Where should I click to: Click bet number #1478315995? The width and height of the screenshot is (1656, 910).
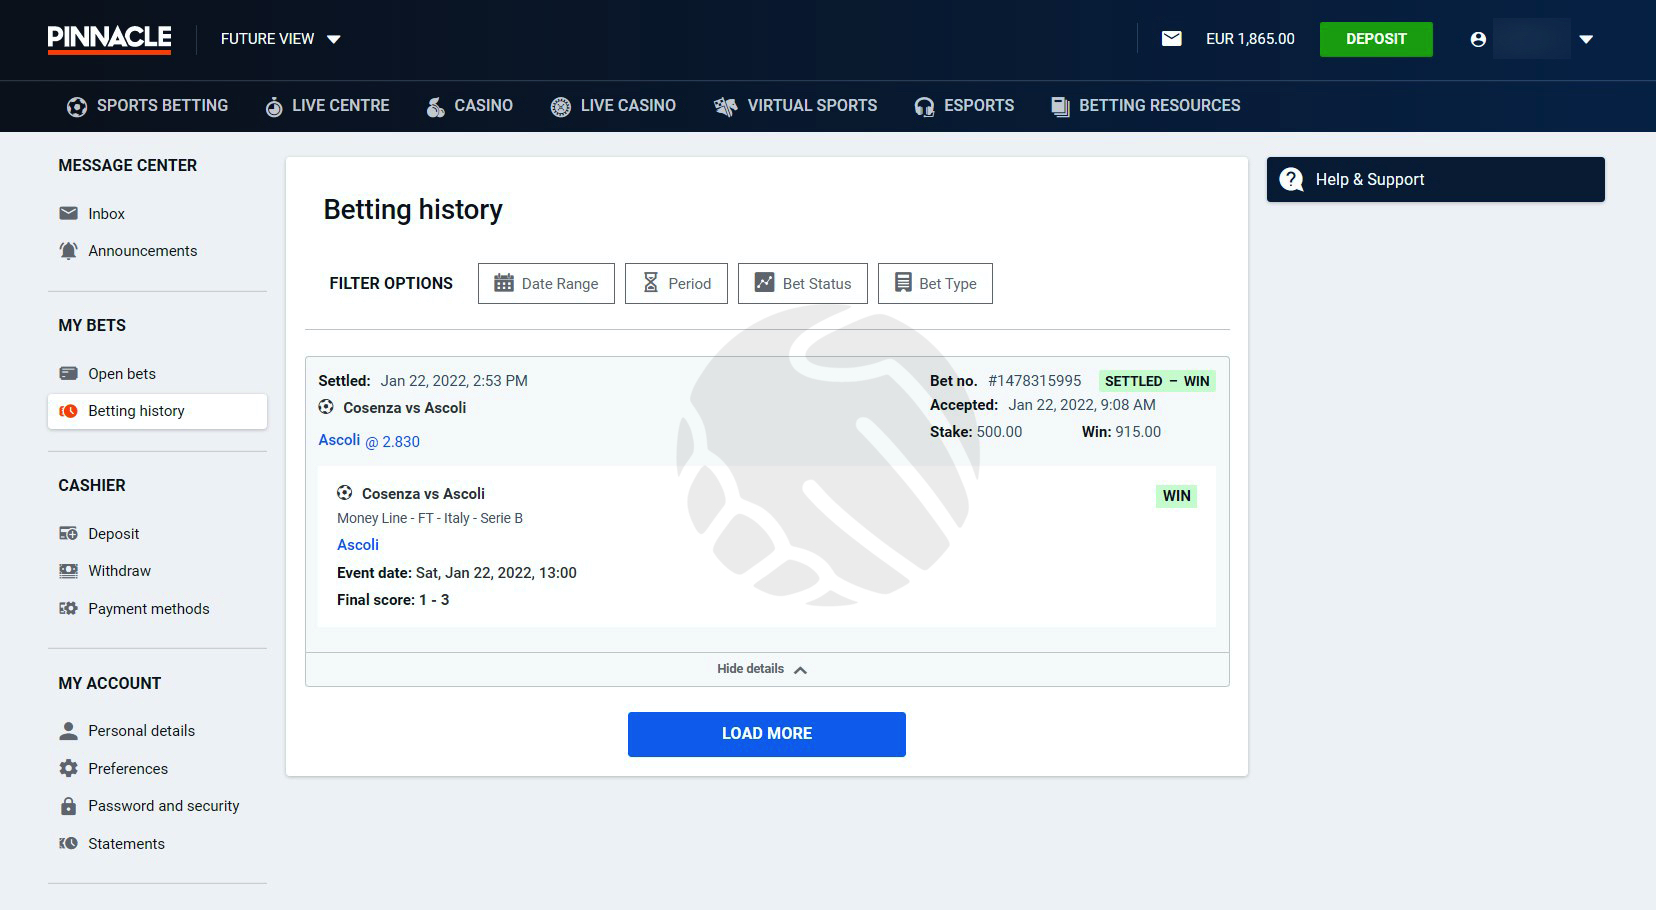click(x=1034, y=381)
